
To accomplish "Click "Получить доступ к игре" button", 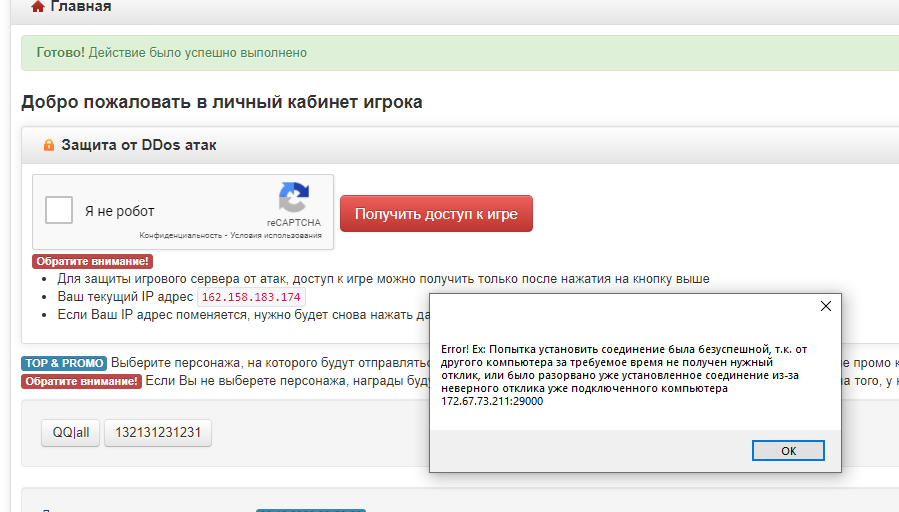I will (x=436, y=213).
